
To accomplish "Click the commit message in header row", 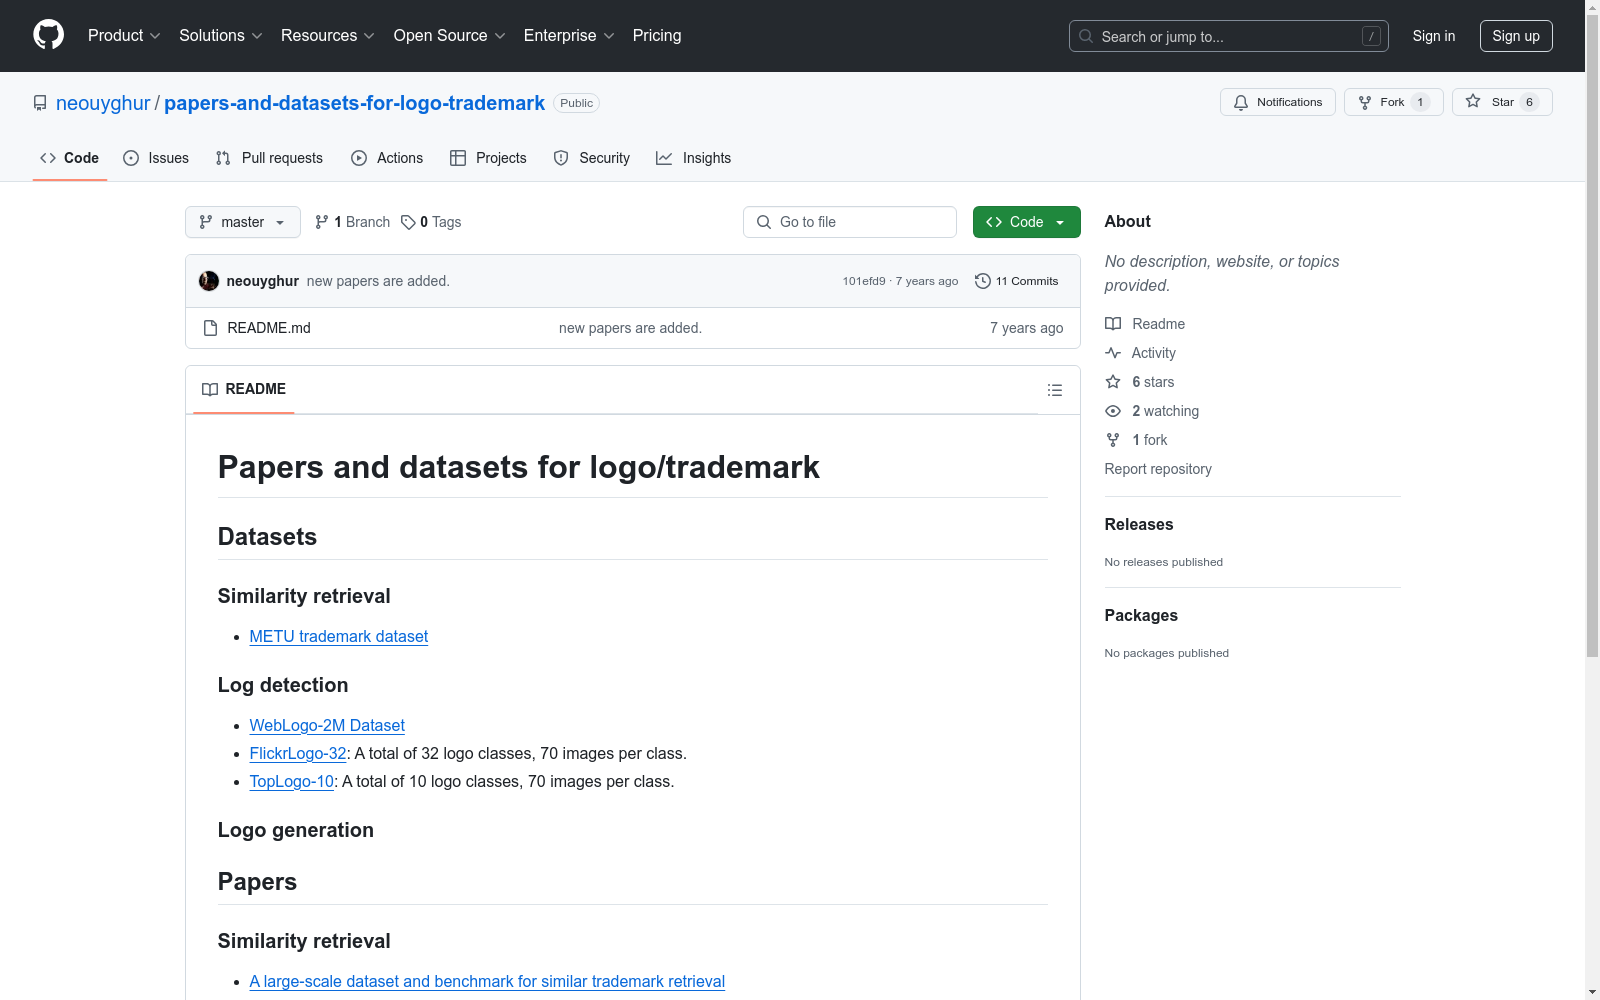I will coord(378,281).
